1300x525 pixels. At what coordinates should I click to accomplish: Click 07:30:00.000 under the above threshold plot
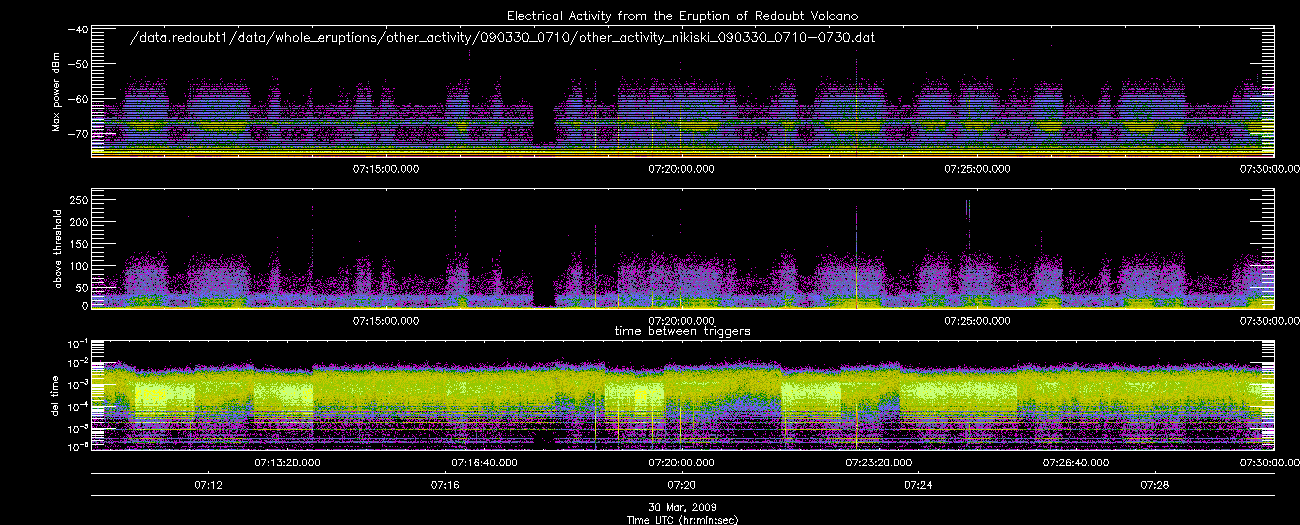[1270, 321]
